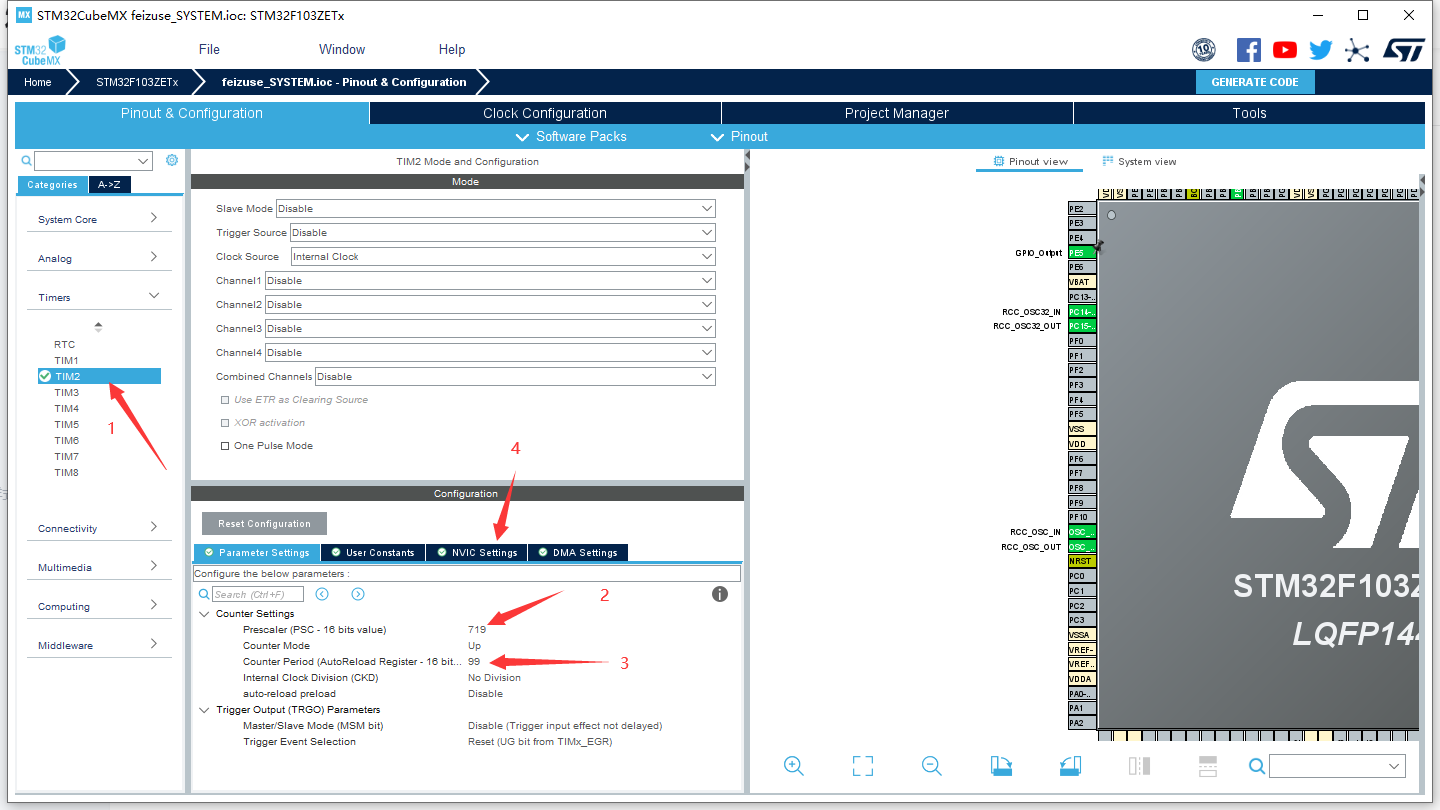Click the 10 years anniversary badge icon
Viewport: 1440px width, 810px height.
(1204, 50)
